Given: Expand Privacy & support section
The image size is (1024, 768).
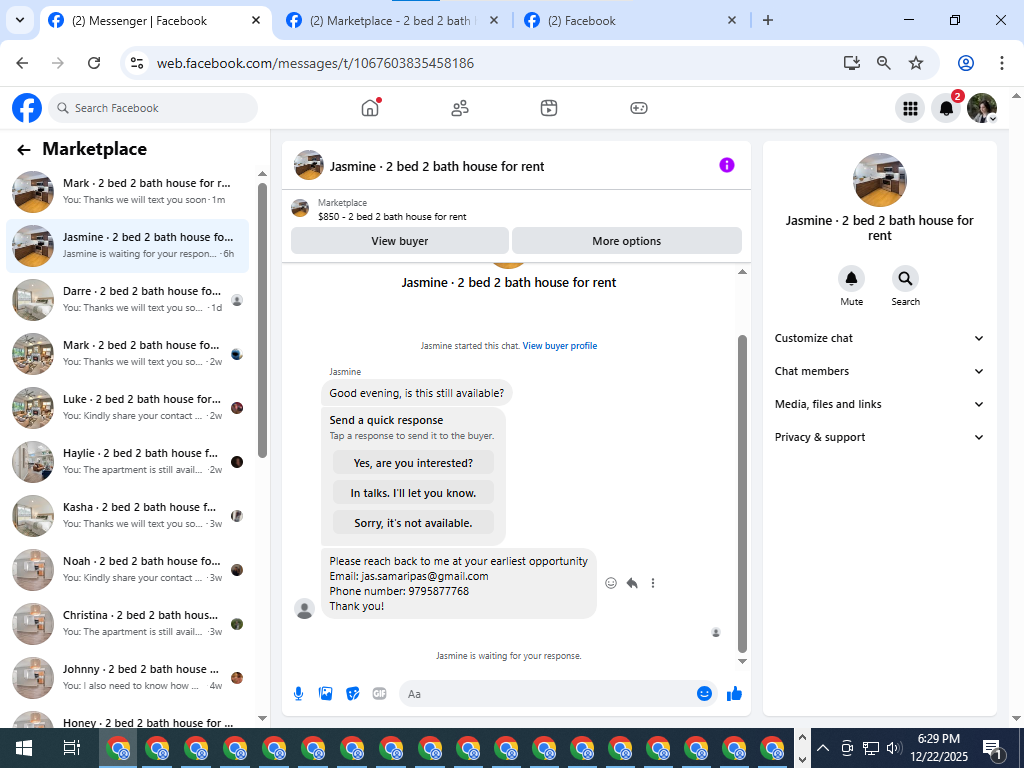Looking at the screenshot, I should (879, 437).
